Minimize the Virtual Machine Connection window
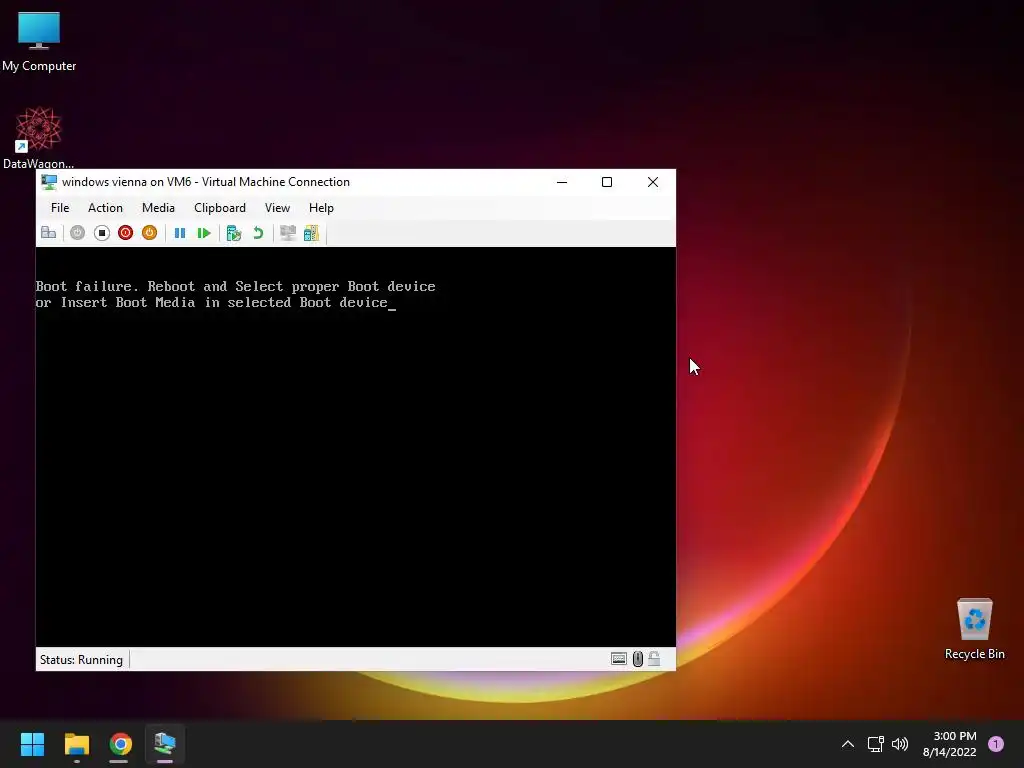This screenshot has width=1024, height=768. [562, 182]
